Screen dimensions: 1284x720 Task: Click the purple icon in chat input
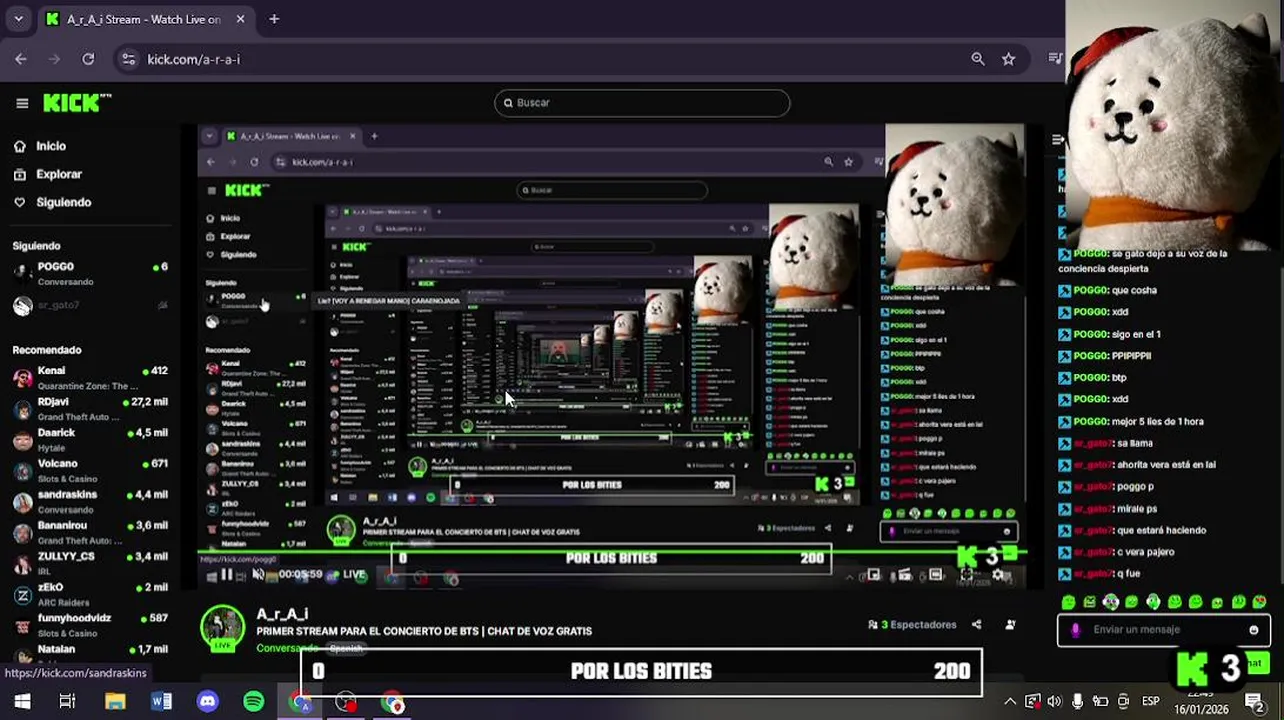click(x=1075, y=630)
